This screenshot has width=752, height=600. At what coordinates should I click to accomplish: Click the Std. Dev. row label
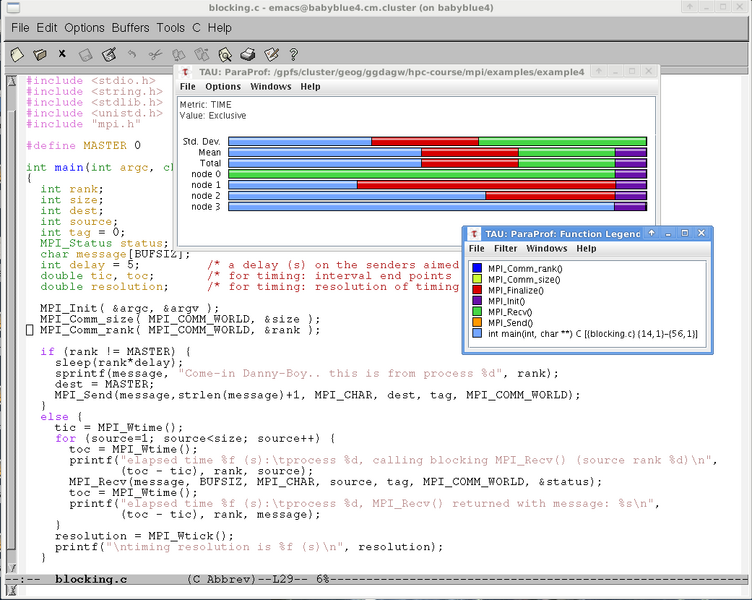[201, 142]
